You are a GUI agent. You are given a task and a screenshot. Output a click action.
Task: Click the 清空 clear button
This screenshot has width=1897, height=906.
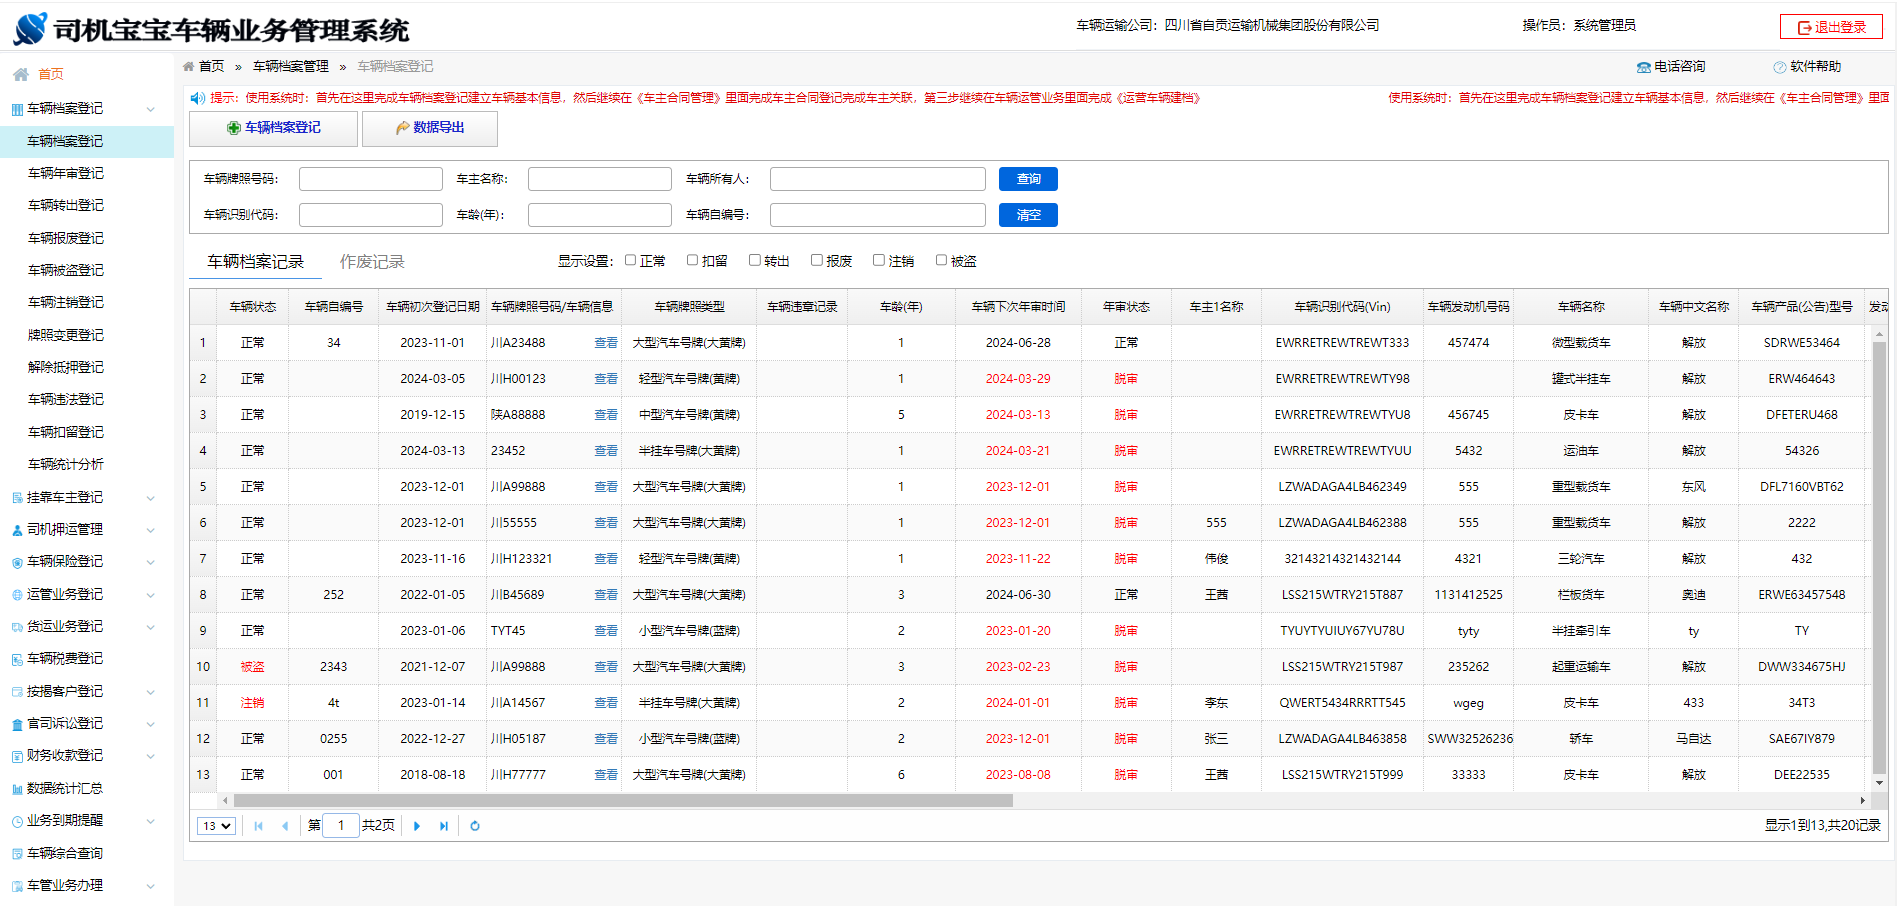pos(1028,215)
